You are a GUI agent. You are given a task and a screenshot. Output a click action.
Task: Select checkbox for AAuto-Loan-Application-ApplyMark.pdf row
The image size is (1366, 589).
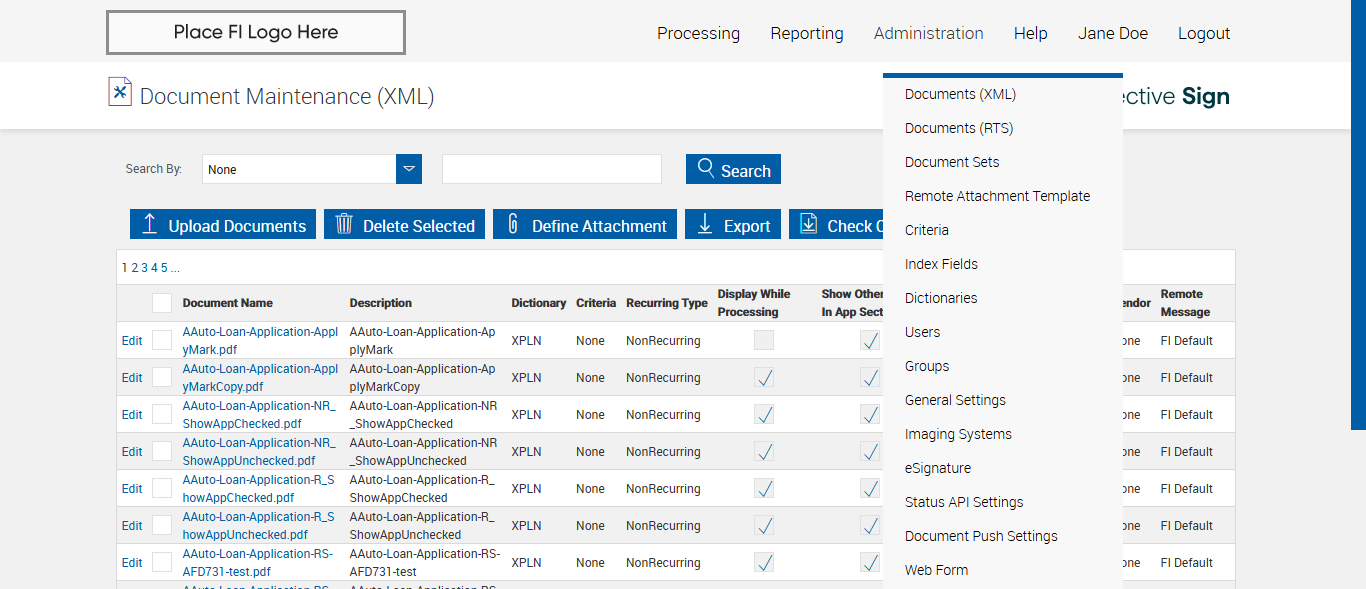pyautogui.click(x=162, y=340)
